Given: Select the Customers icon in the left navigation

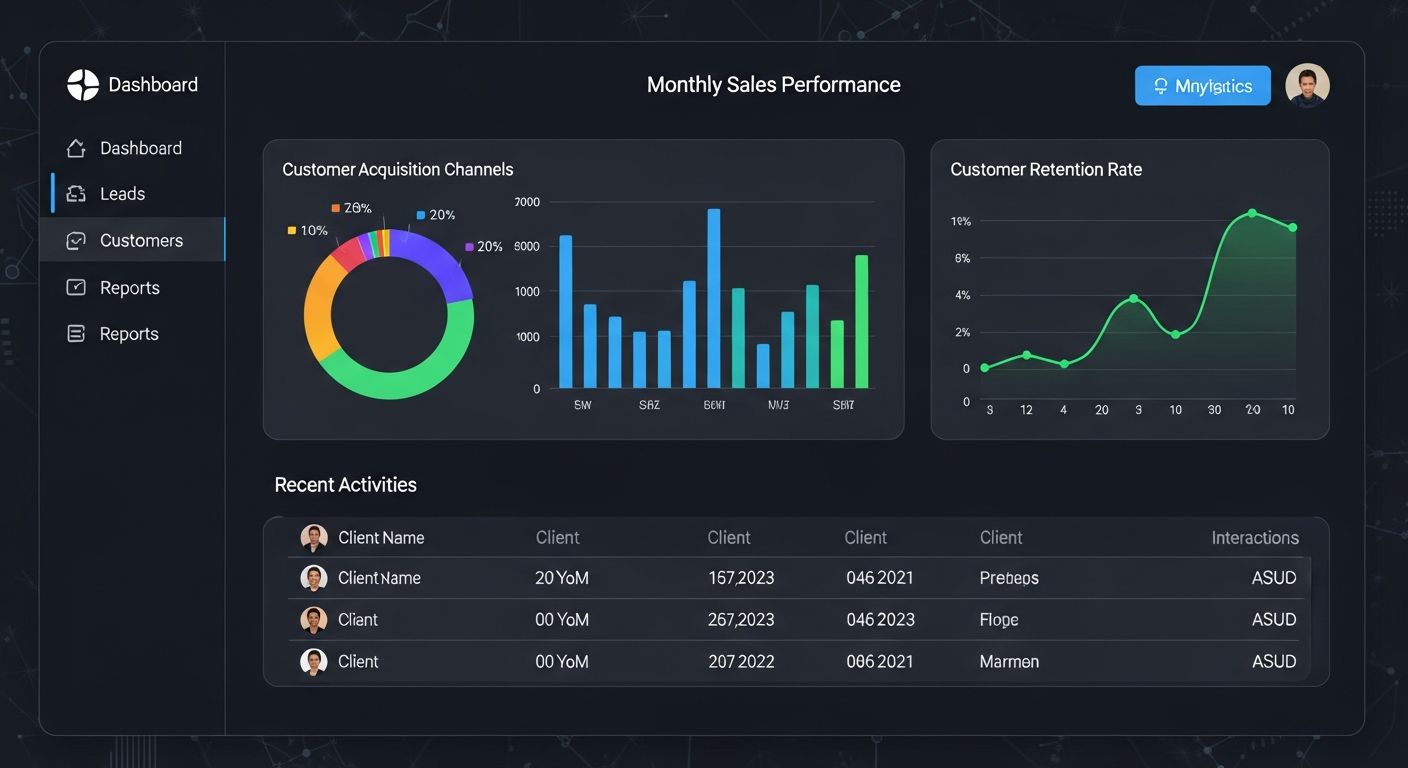Looking at the screenshot, I should click(75, 240).
